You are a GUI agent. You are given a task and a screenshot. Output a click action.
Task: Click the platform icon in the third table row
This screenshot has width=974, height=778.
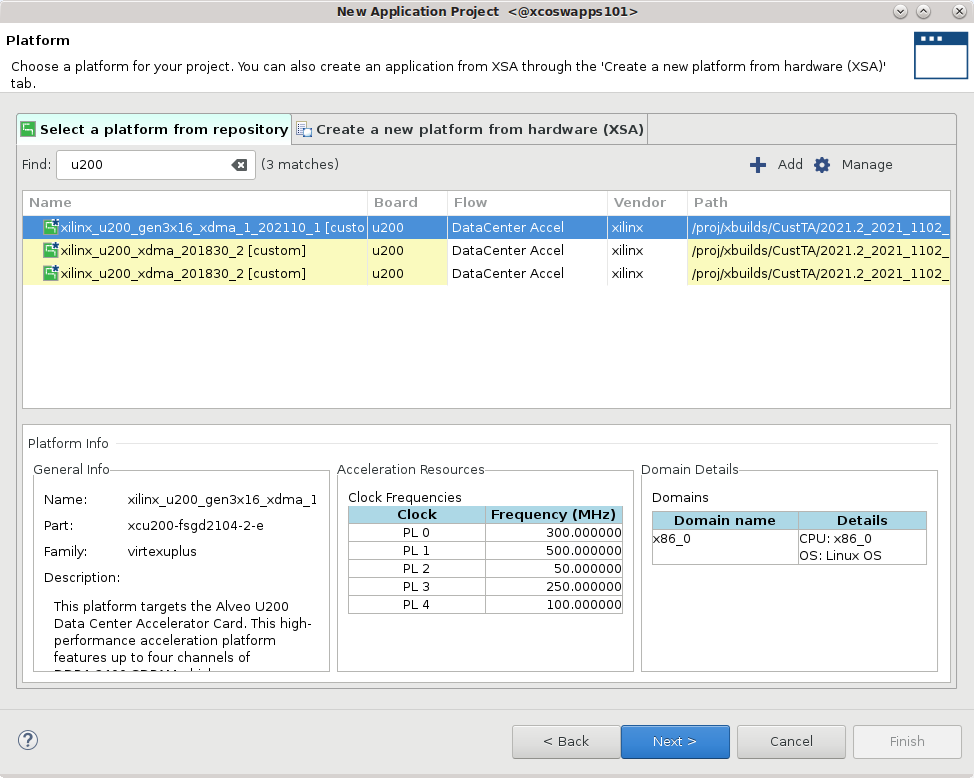51,274
